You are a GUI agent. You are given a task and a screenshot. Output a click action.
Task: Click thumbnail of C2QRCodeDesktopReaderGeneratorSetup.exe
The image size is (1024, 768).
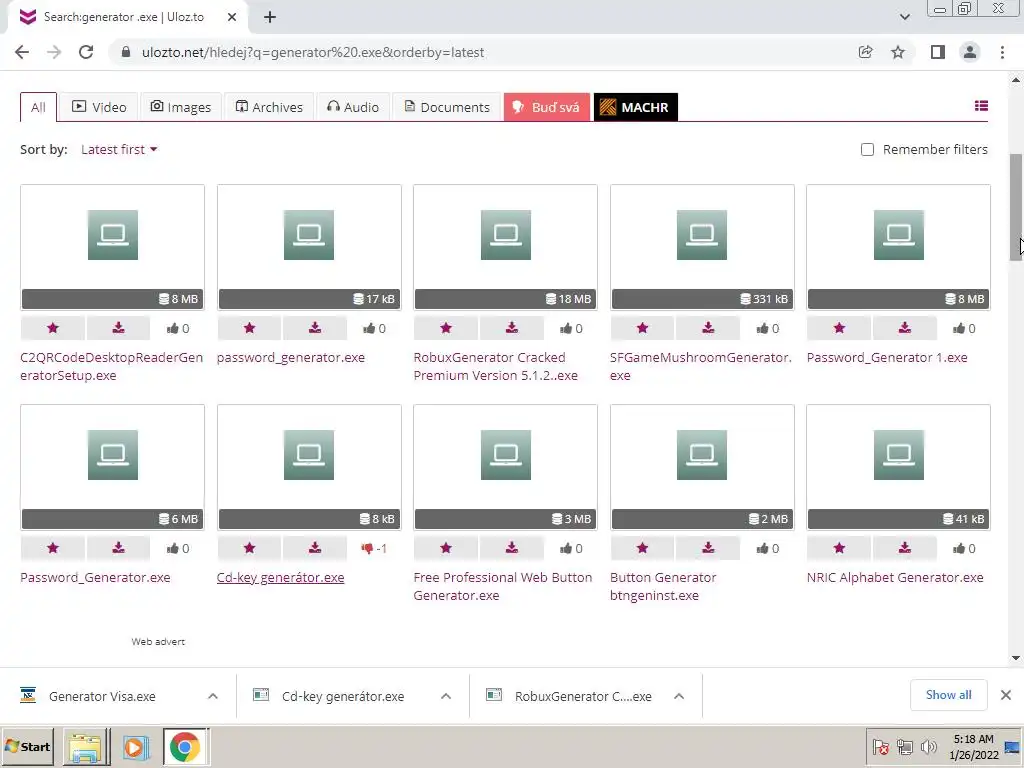click(112, 247)
